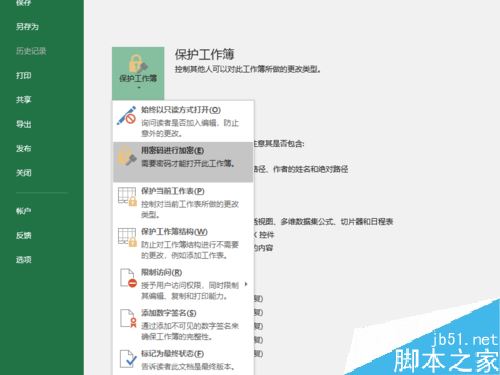500x375 pixels.
Task: Select 始终以只读方式打开(O) option
Action: [x=183, y=121]
